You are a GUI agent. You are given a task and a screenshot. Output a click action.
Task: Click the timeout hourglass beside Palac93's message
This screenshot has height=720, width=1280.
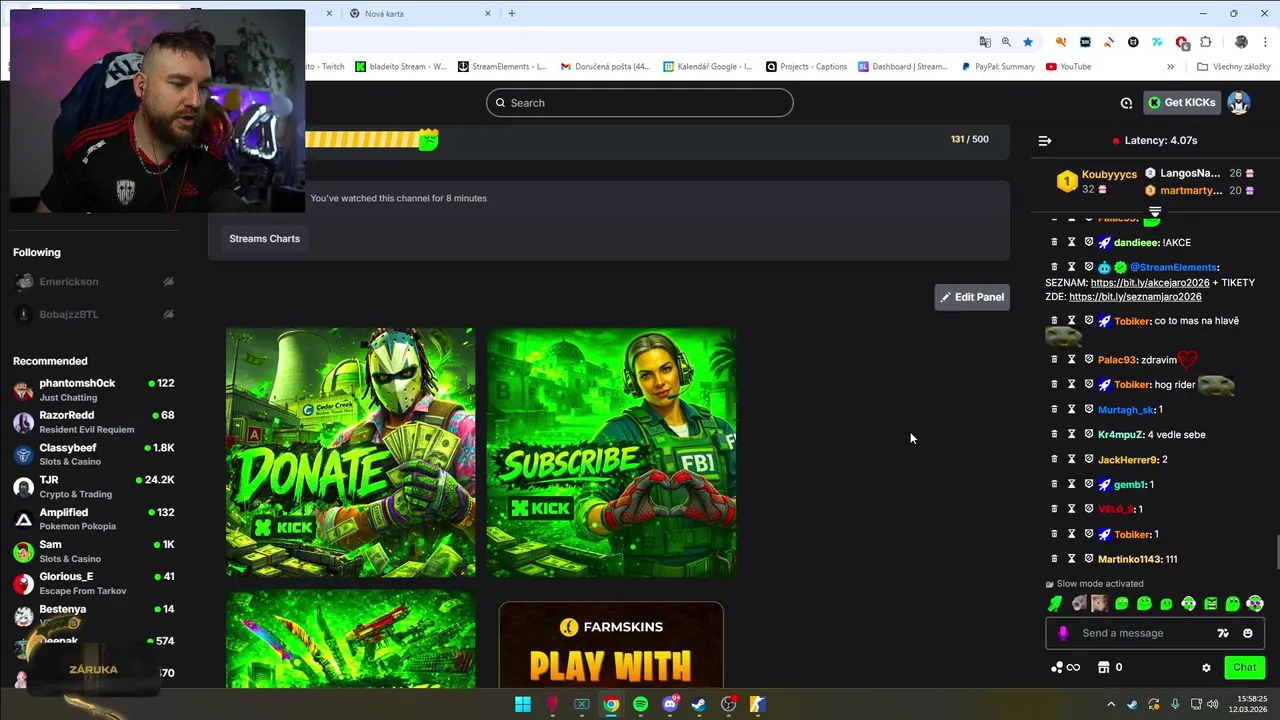point(1071,359)
